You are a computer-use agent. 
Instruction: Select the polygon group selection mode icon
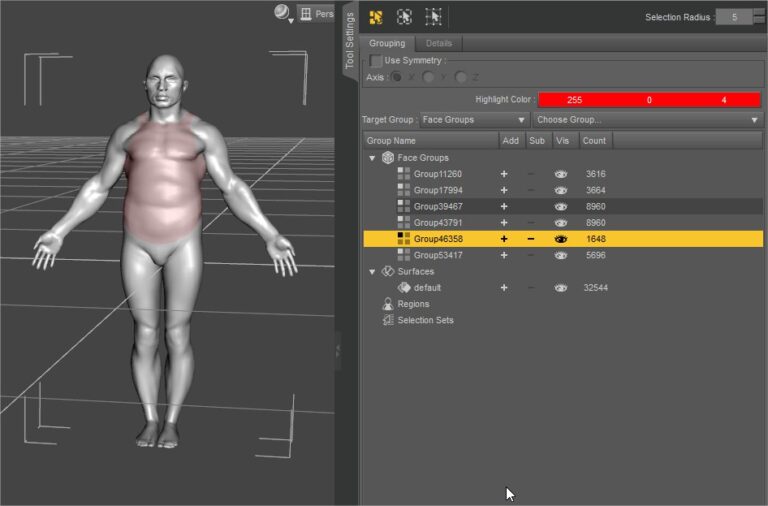click(x=376, y=17)
